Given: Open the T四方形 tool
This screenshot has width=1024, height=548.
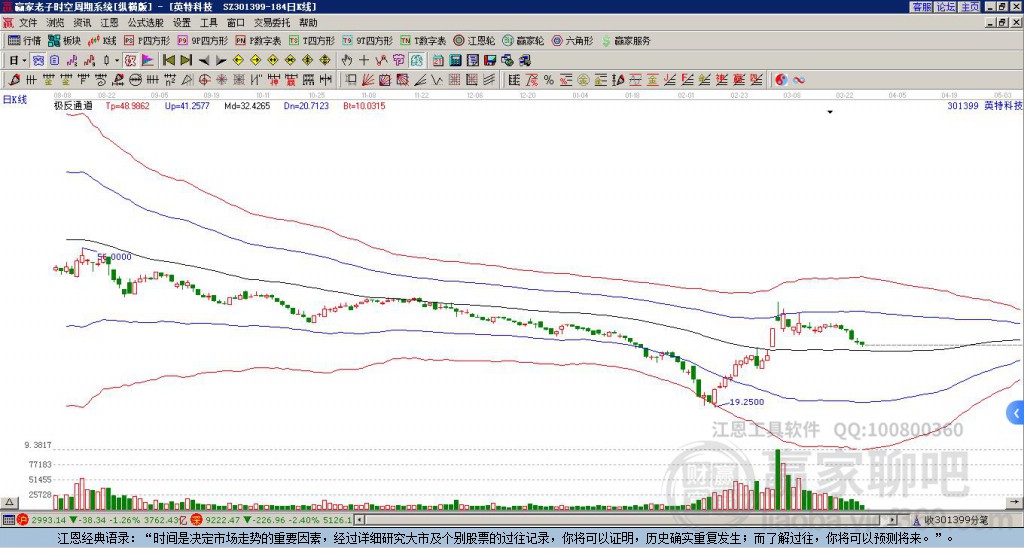Looking at the screenshot, I should (312, 40).
